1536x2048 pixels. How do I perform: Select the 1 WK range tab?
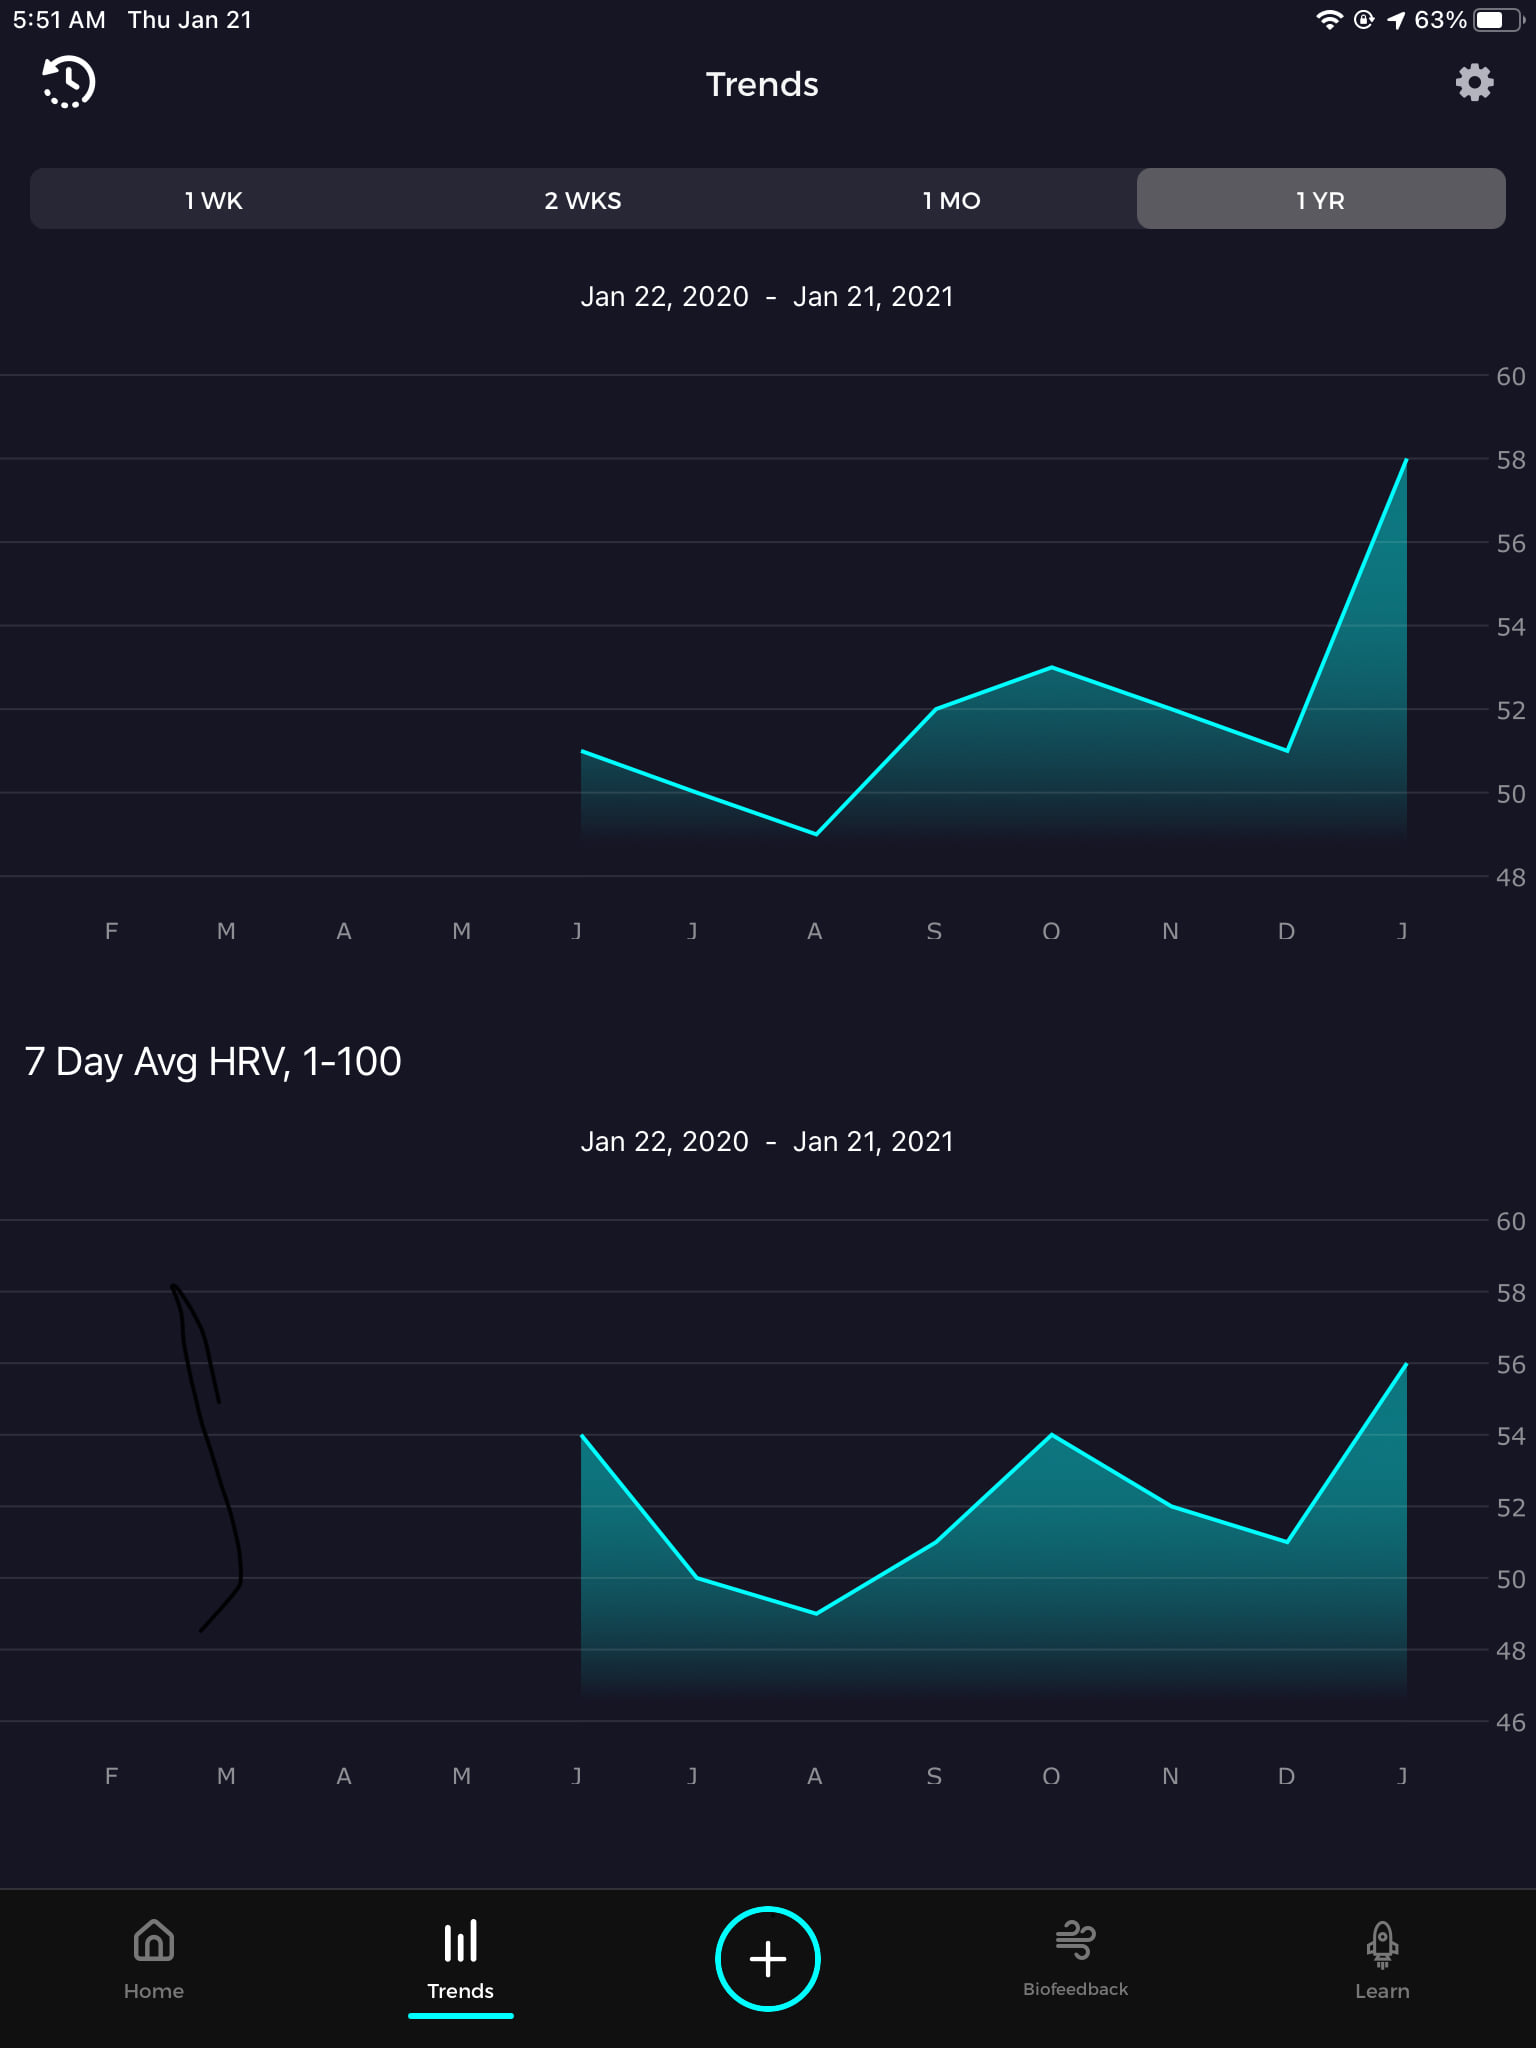click(214, 200)
